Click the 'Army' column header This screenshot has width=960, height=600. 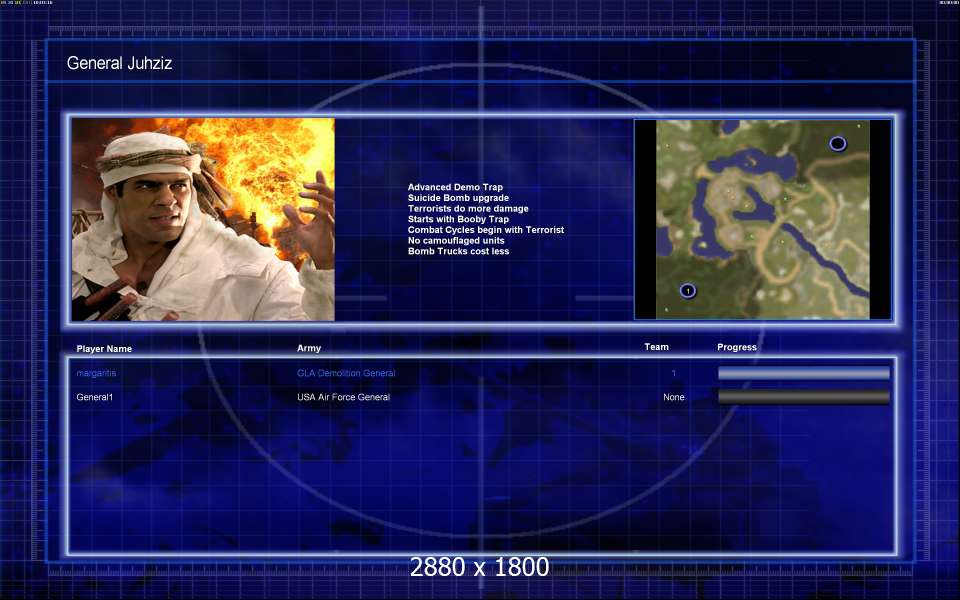click(x=309, y=348)
